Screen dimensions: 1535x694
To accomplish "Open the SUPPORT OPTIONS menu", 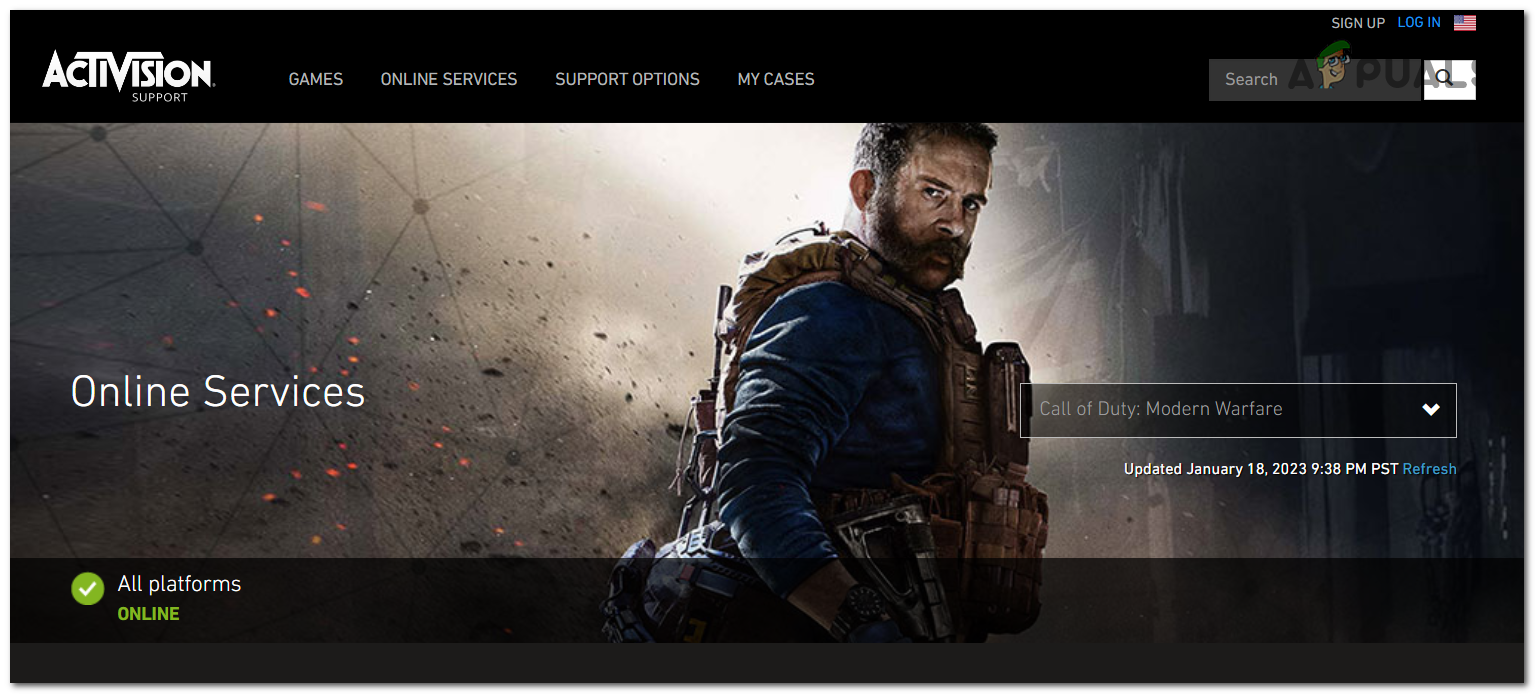I will pos(627,79).
